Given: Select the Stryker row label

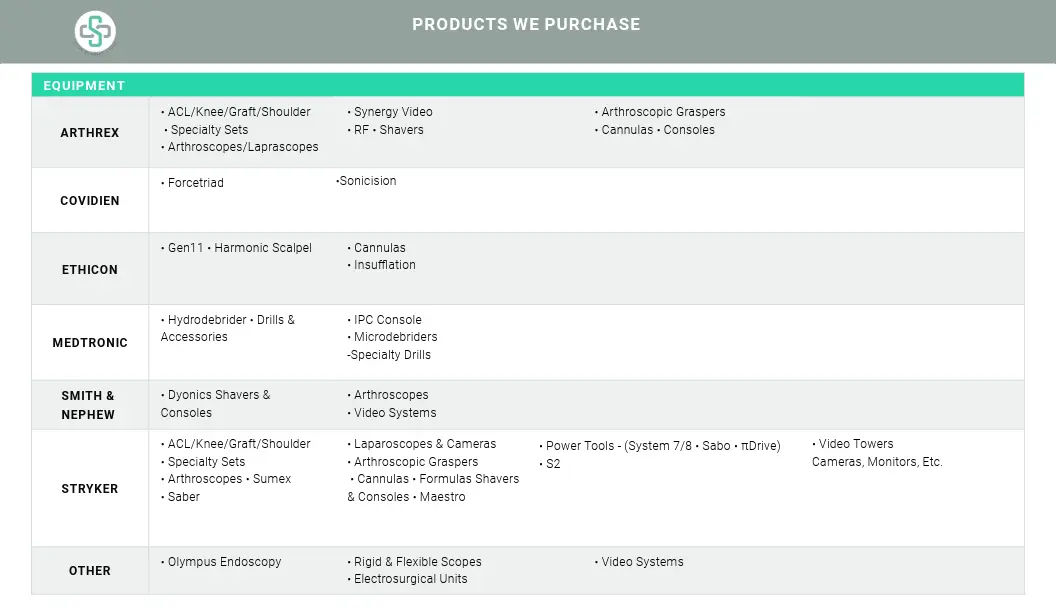Looking at the screenshot, I should pyautogui.click(x=90, y=489).
